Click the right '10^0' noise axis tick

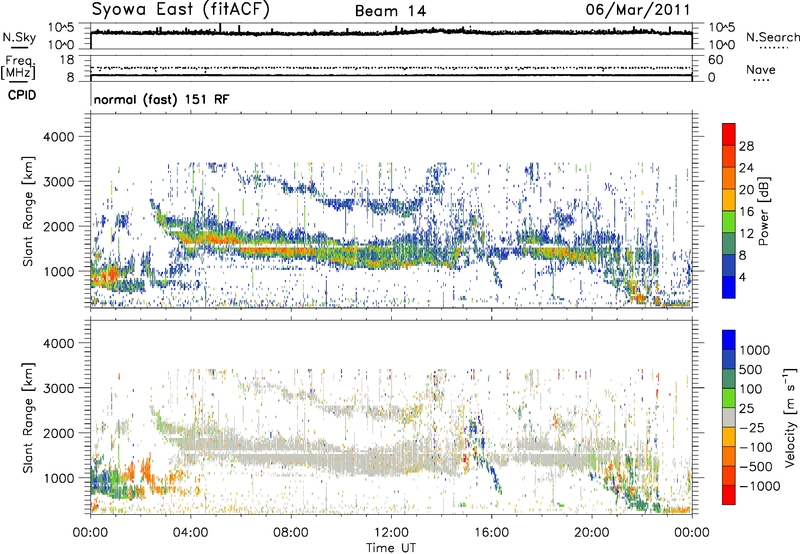point(722,45)
